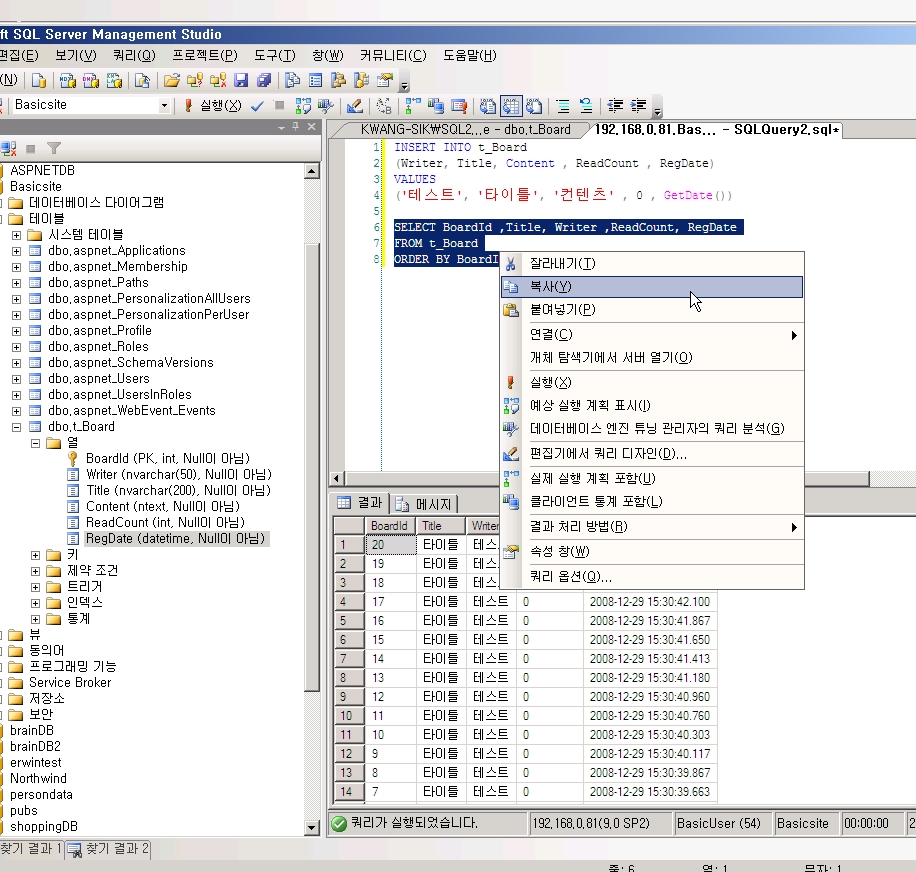Viewport: 916px width, 872px height.
Task: Close the Object Explorer panel
Action: click(311, 126)
